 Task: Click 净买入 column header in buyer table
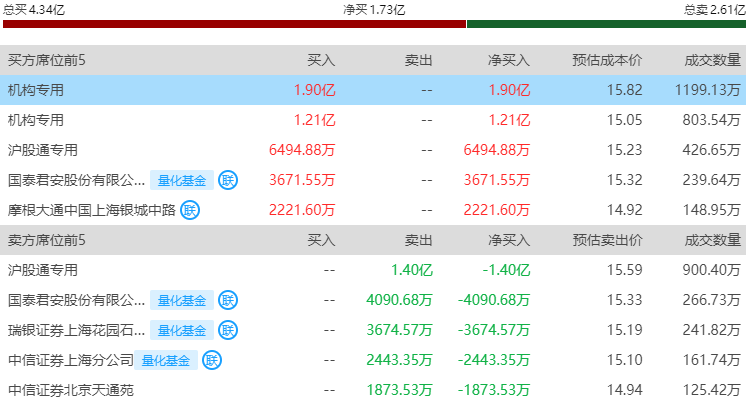coord(509,60)
